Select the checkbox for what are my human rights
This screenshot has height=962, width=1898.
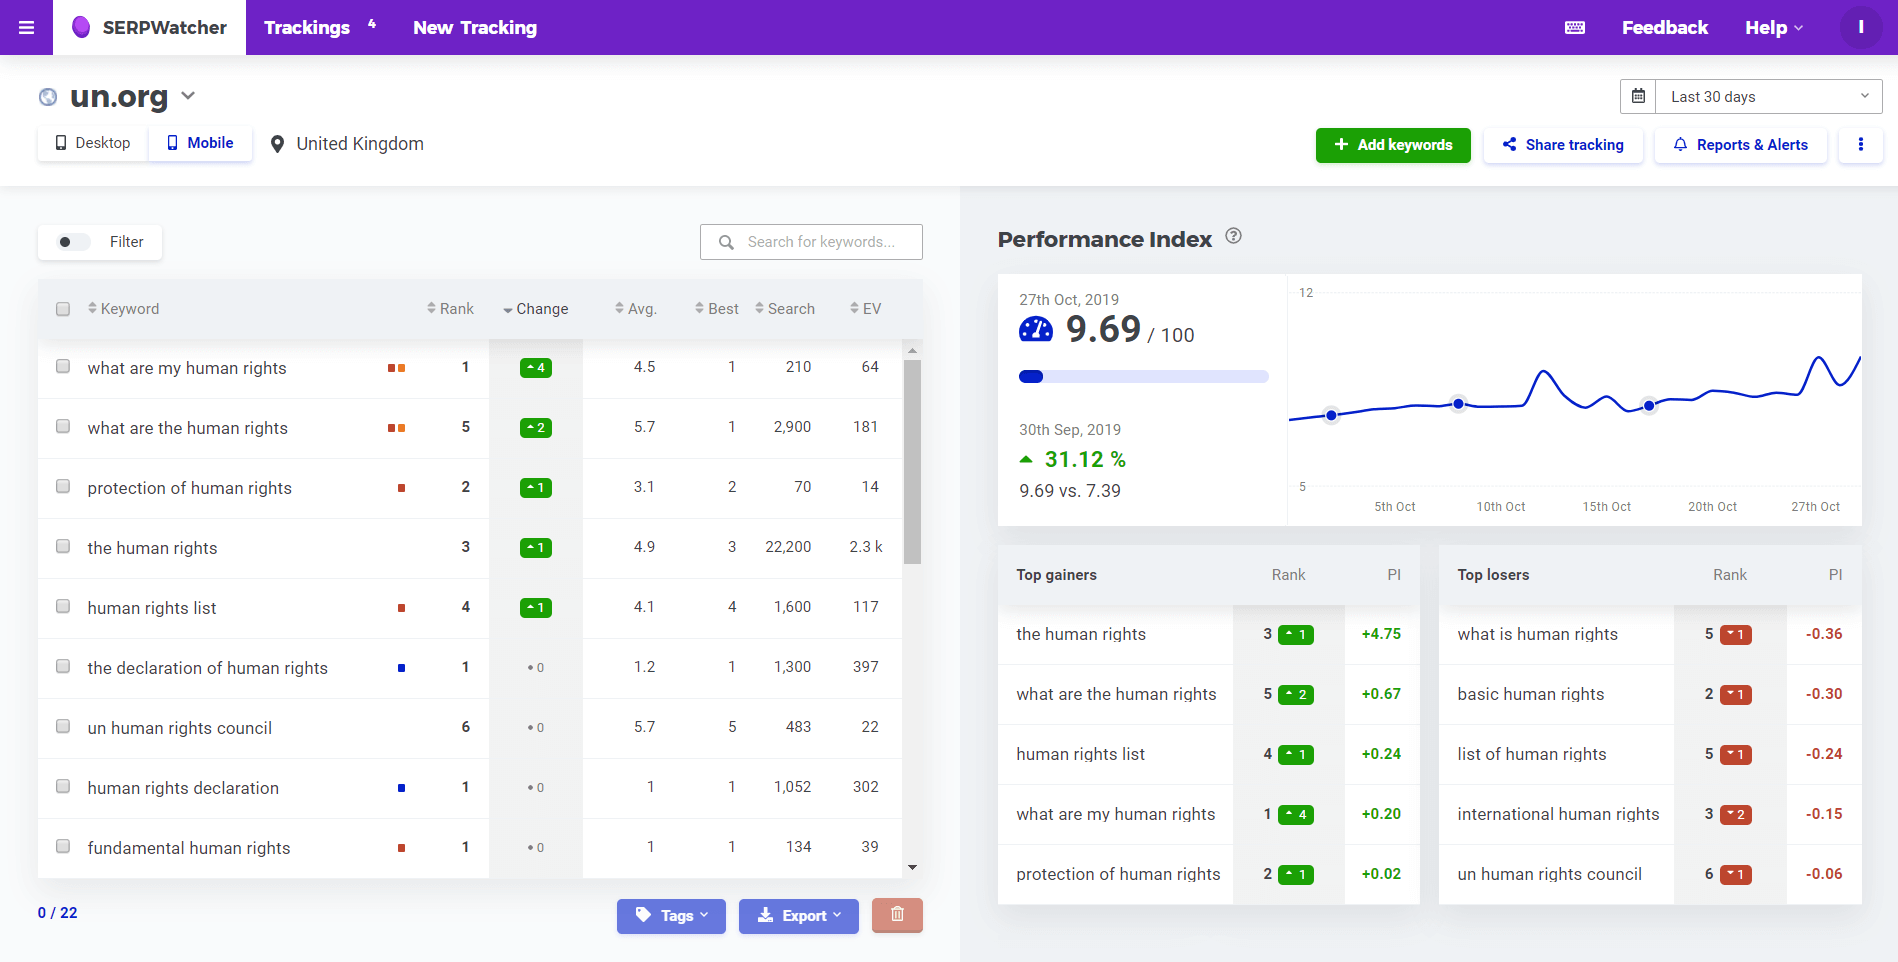coord(63,366)
